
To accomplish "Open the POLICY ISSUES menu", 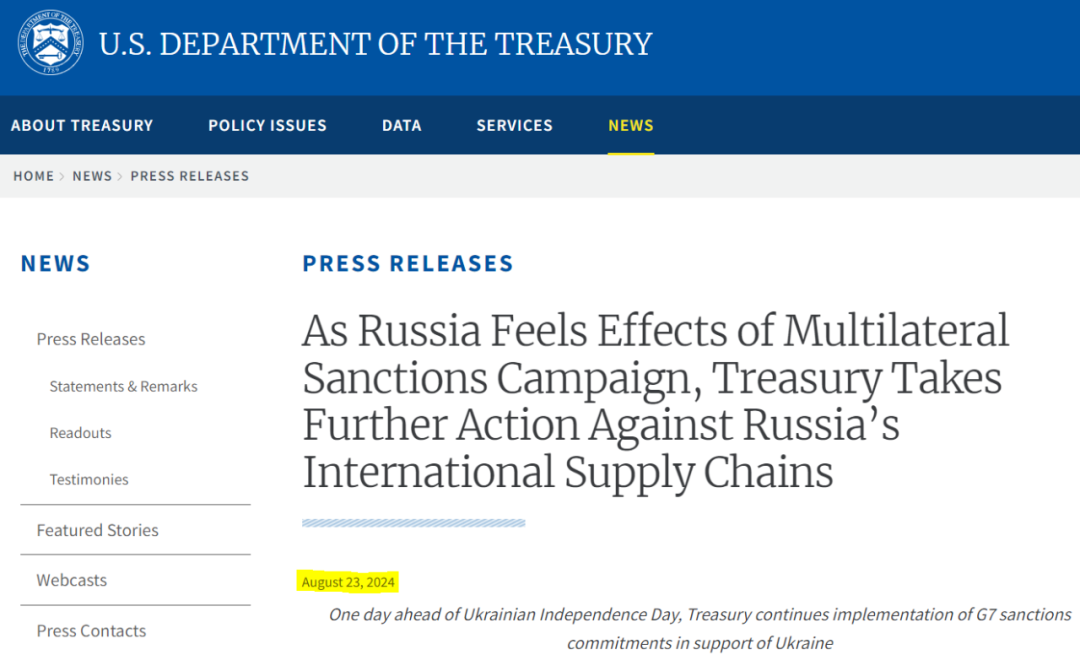I will click(267, 125).
